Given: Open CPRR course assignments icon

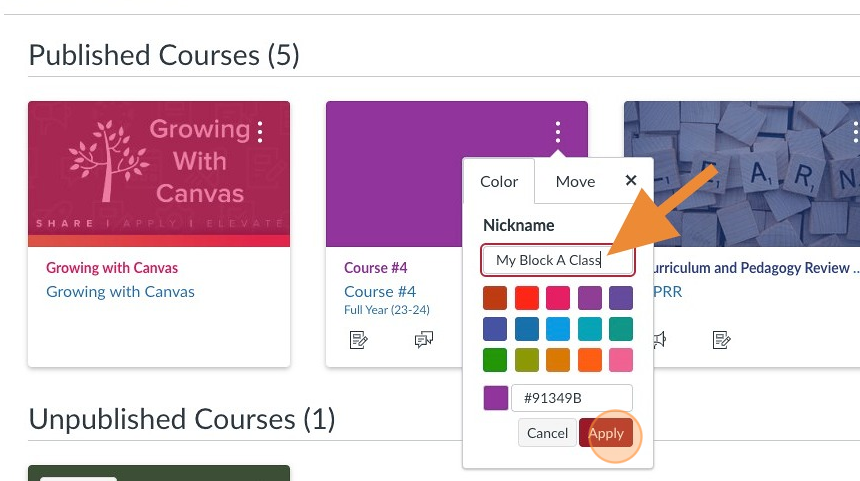Looking at the screenshot, I should point(721,341).
